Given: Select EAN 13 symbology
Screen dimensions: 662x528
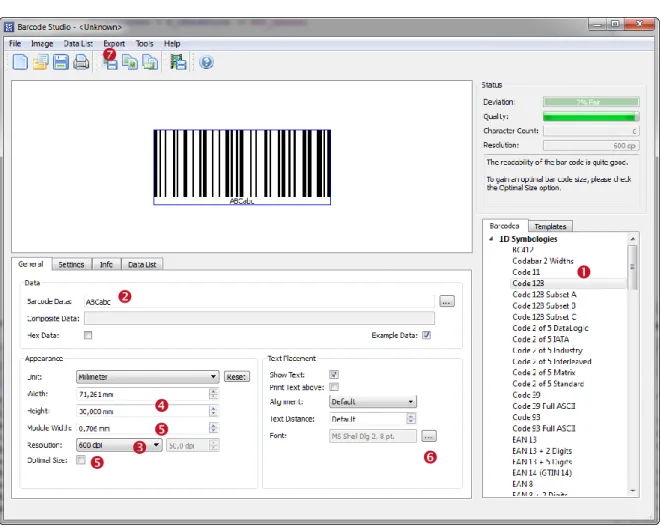Looking at the screenshot, I should pos(524,439).
